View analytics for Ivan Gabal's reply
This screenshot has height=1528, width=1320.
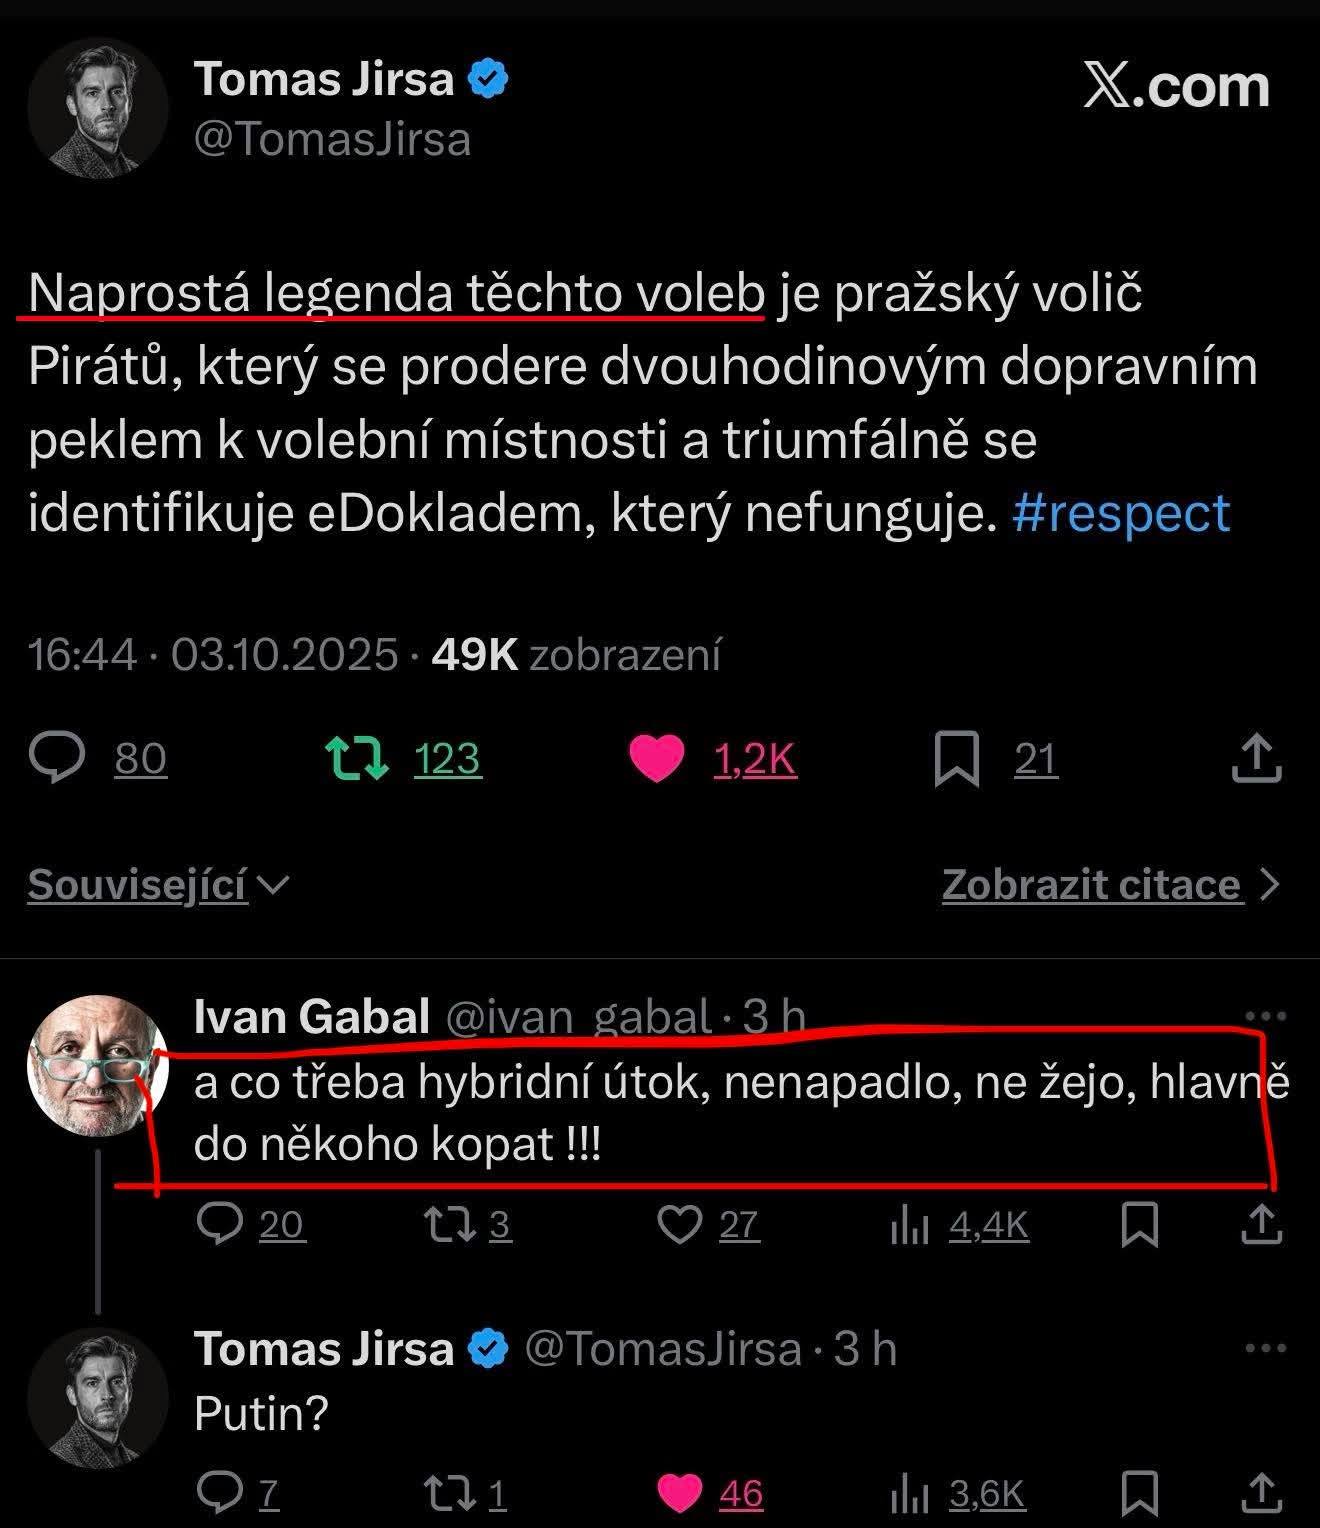coord(910,1225)
